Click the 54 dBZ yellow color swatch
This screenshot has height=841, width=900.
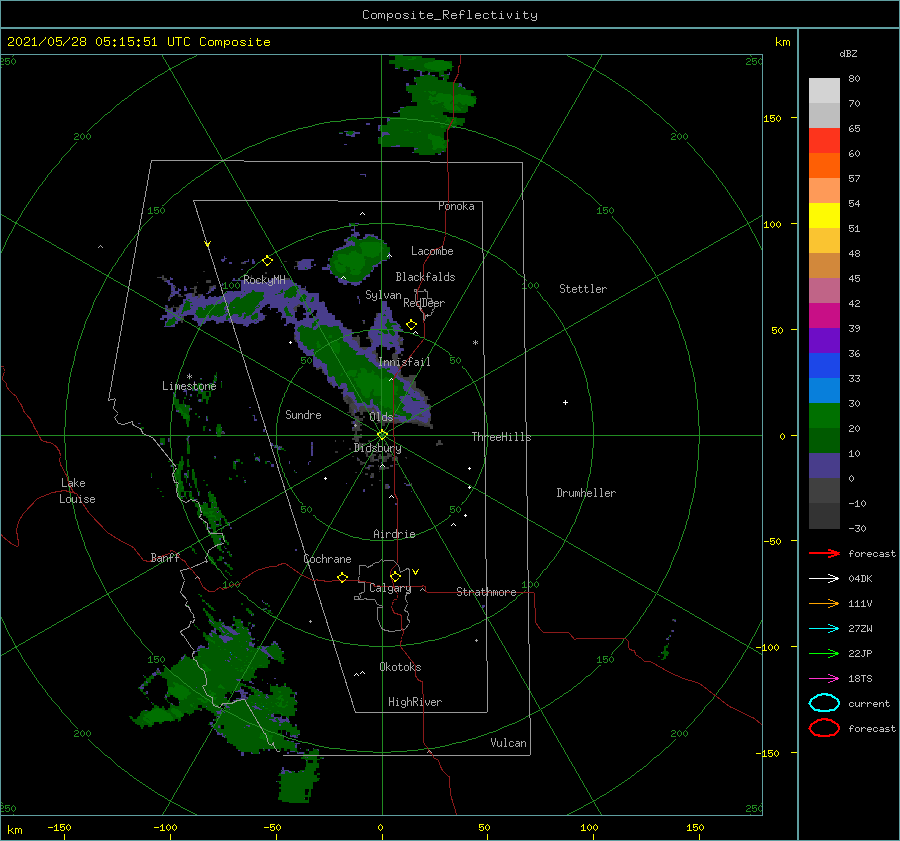click(824, 215)
